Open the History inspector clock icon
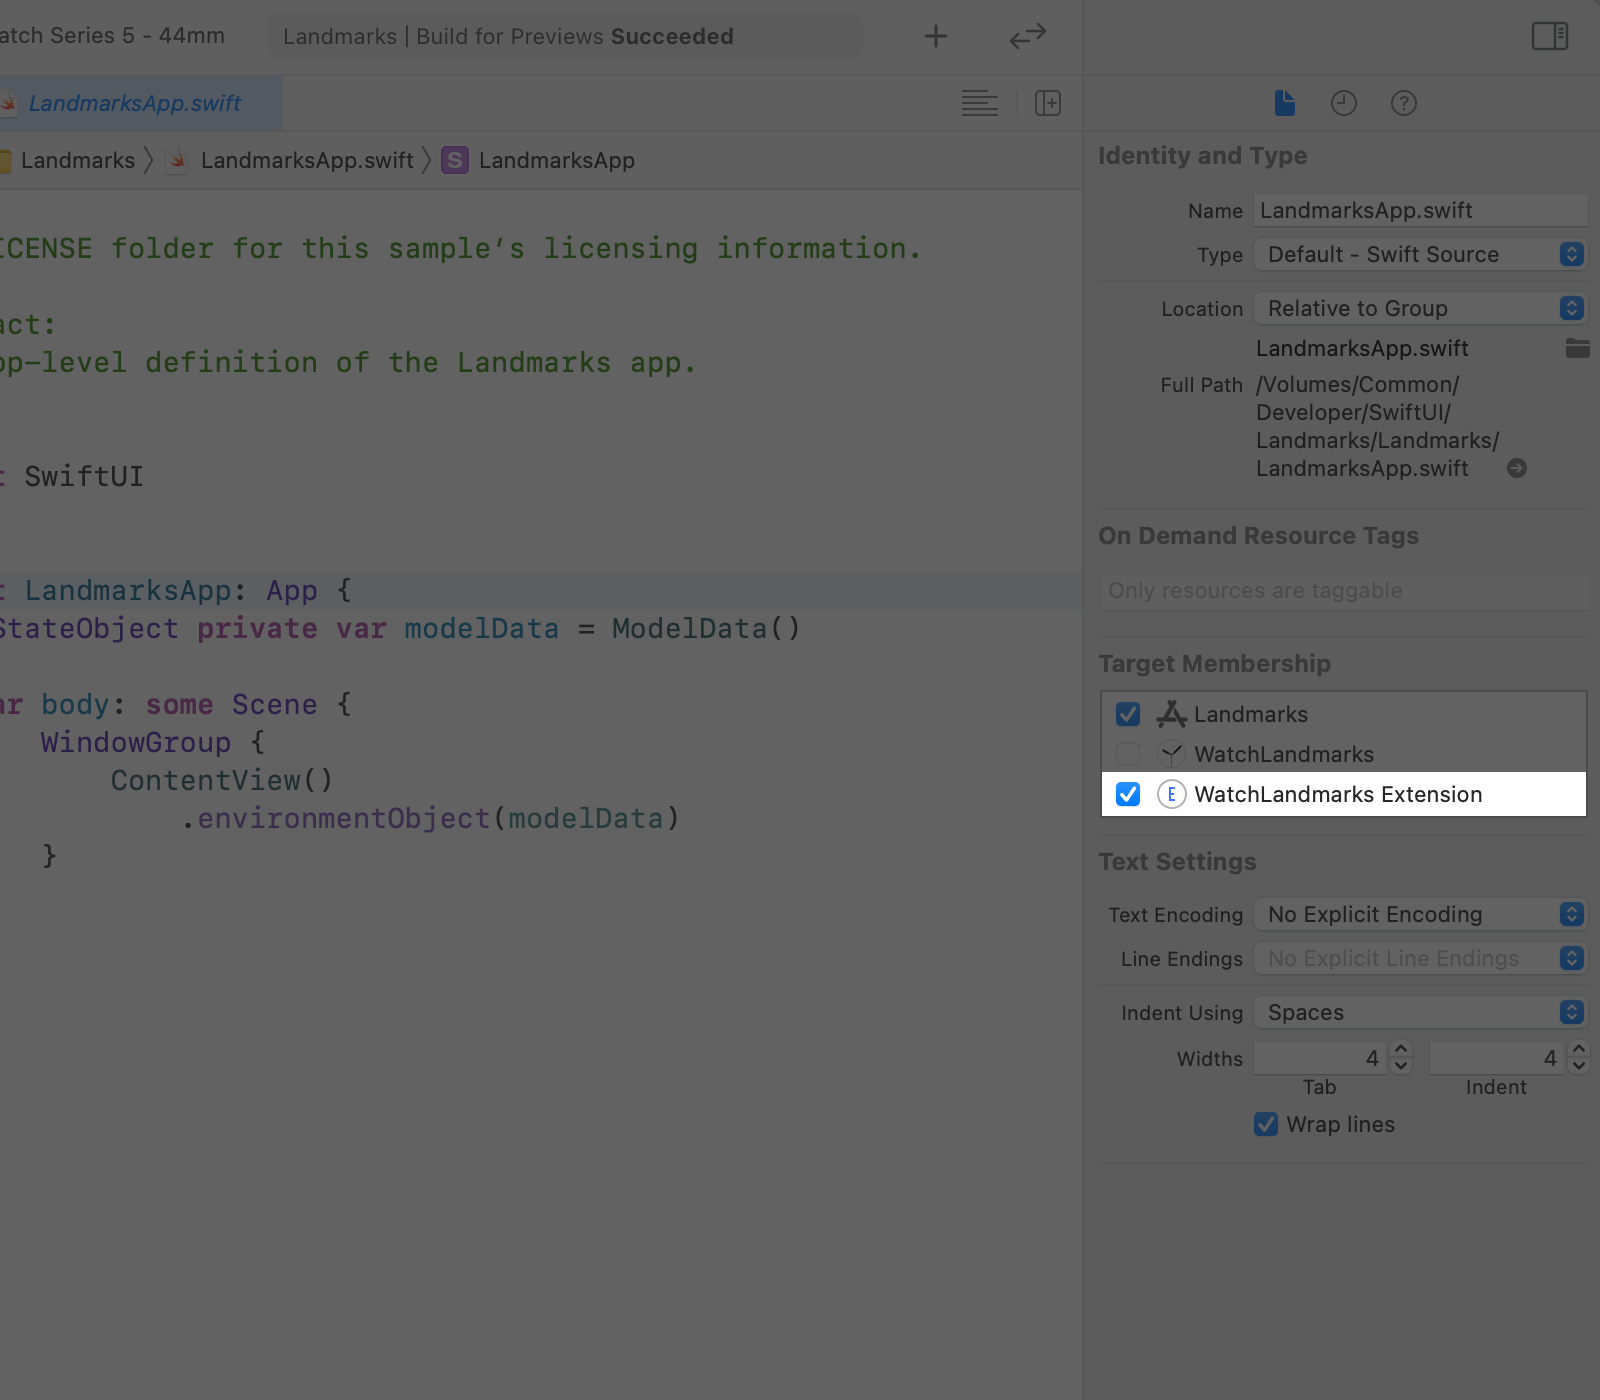Screen dimensions: 1600x1400 tap(1343, 103)
